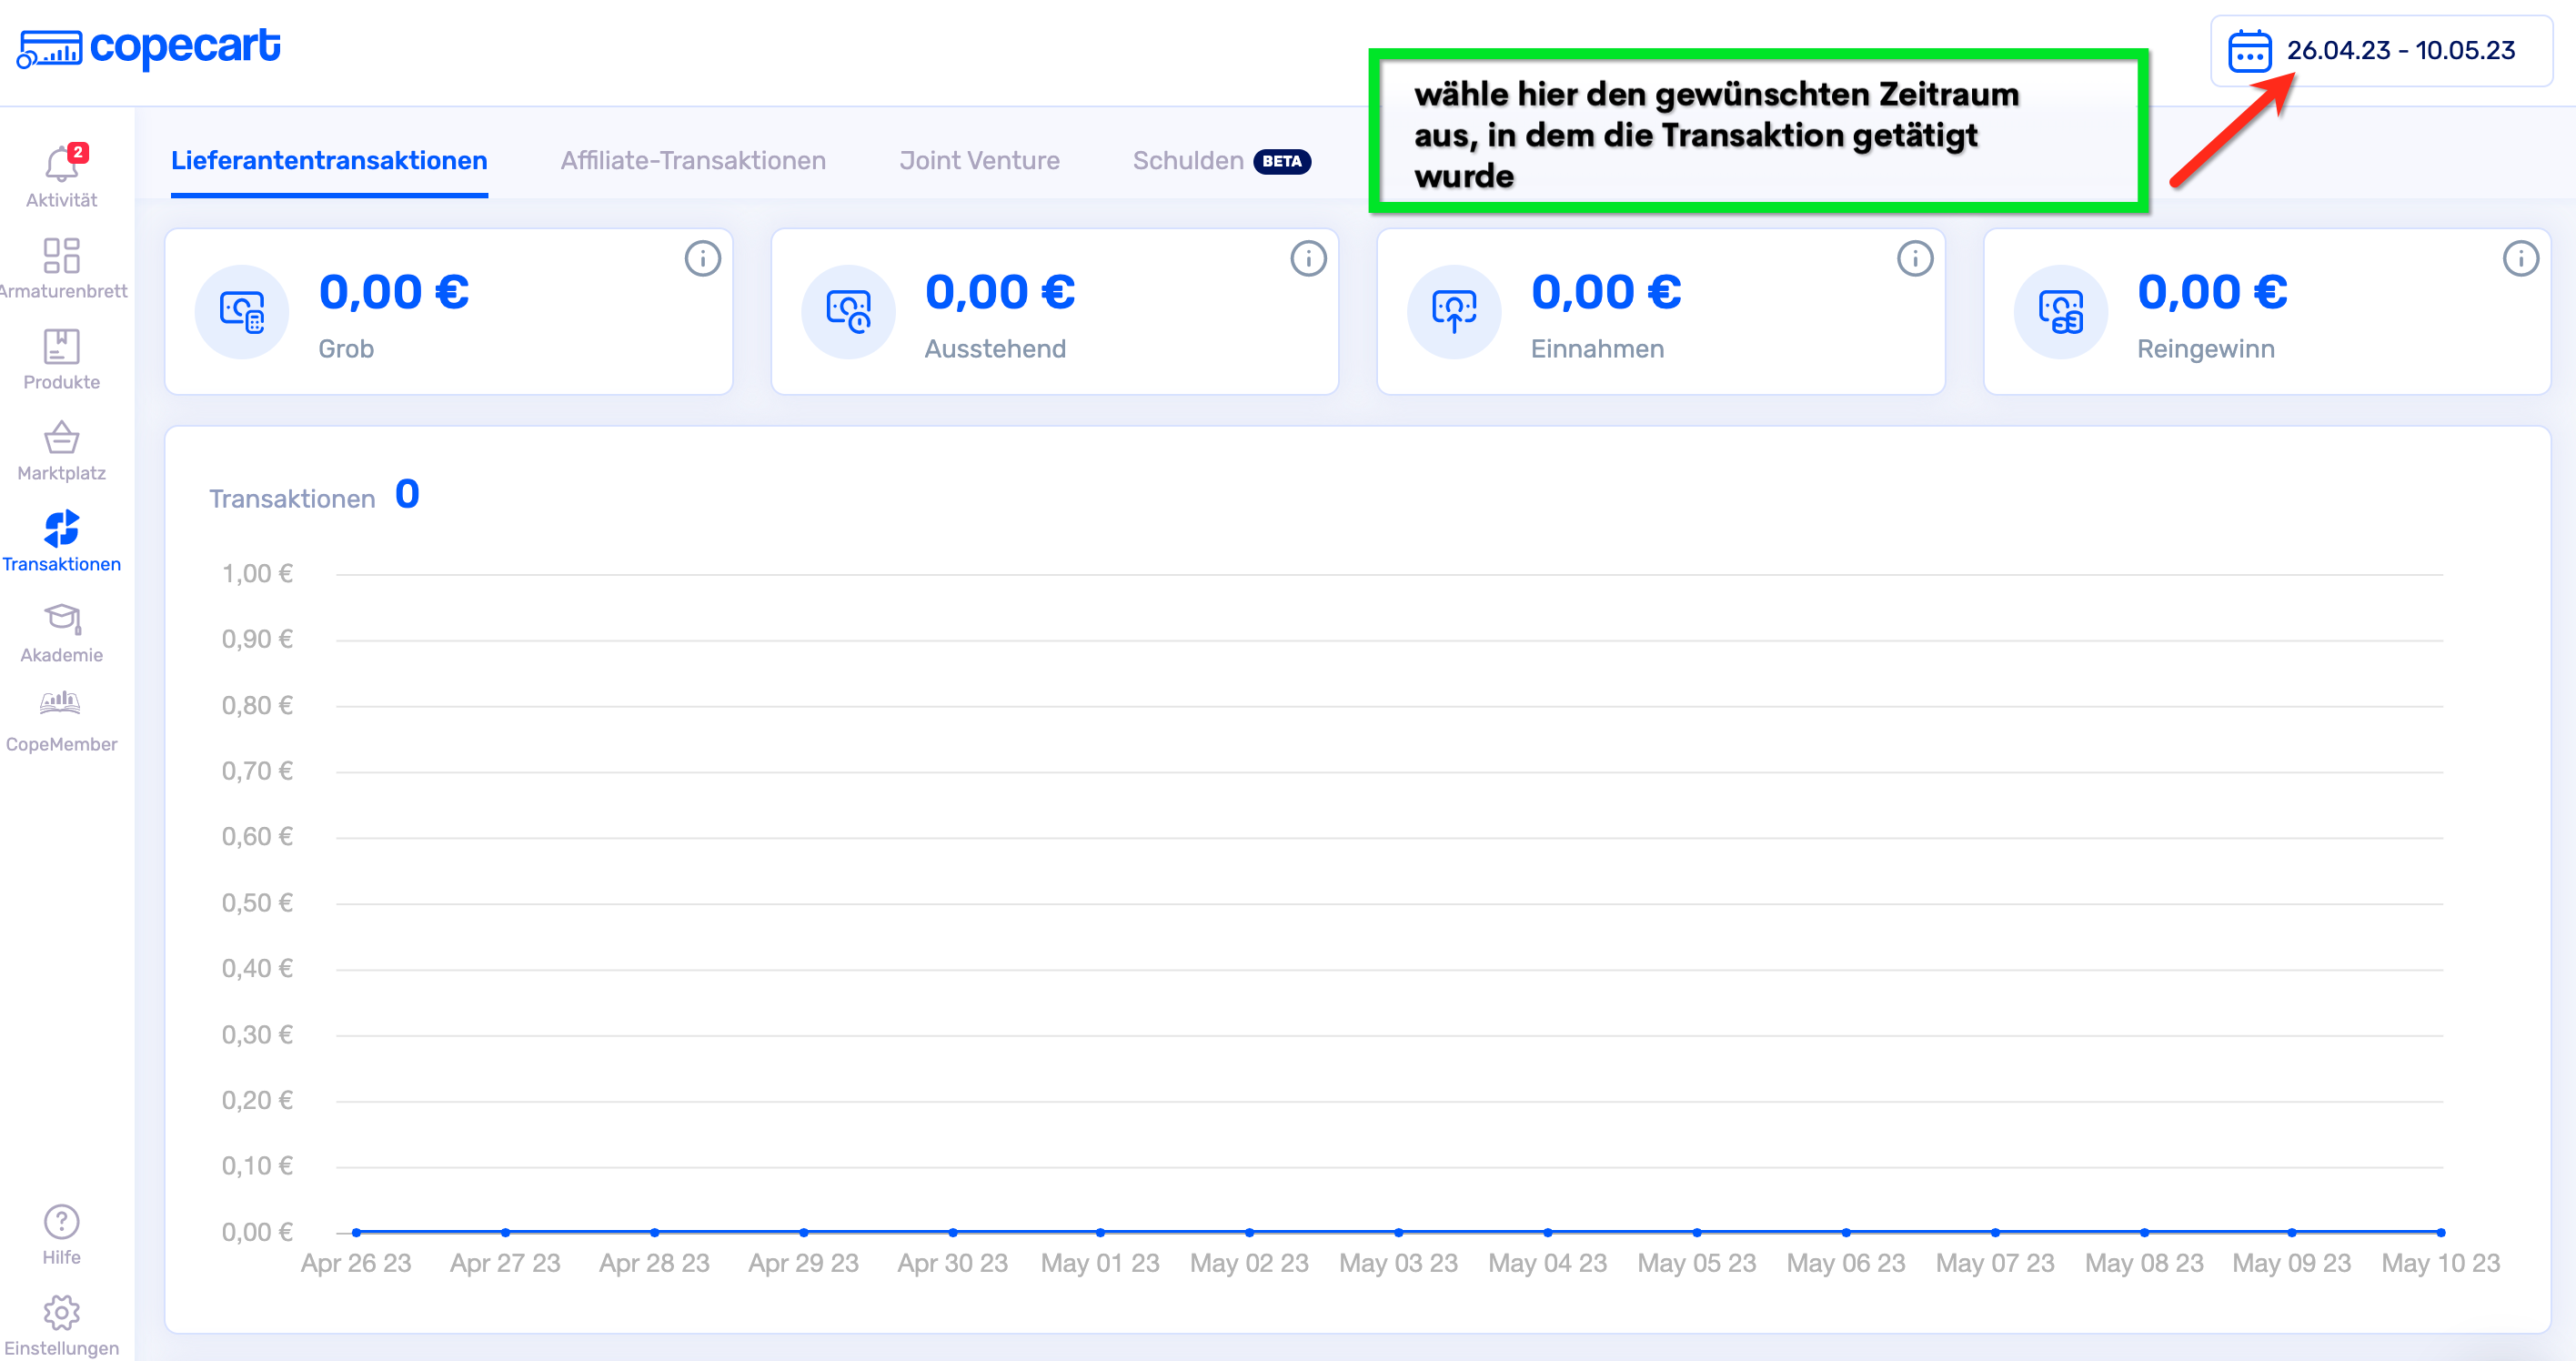Click the copecart logo
The height and width of the screenshot is (1361, 2576).
(x=149, y=47)
